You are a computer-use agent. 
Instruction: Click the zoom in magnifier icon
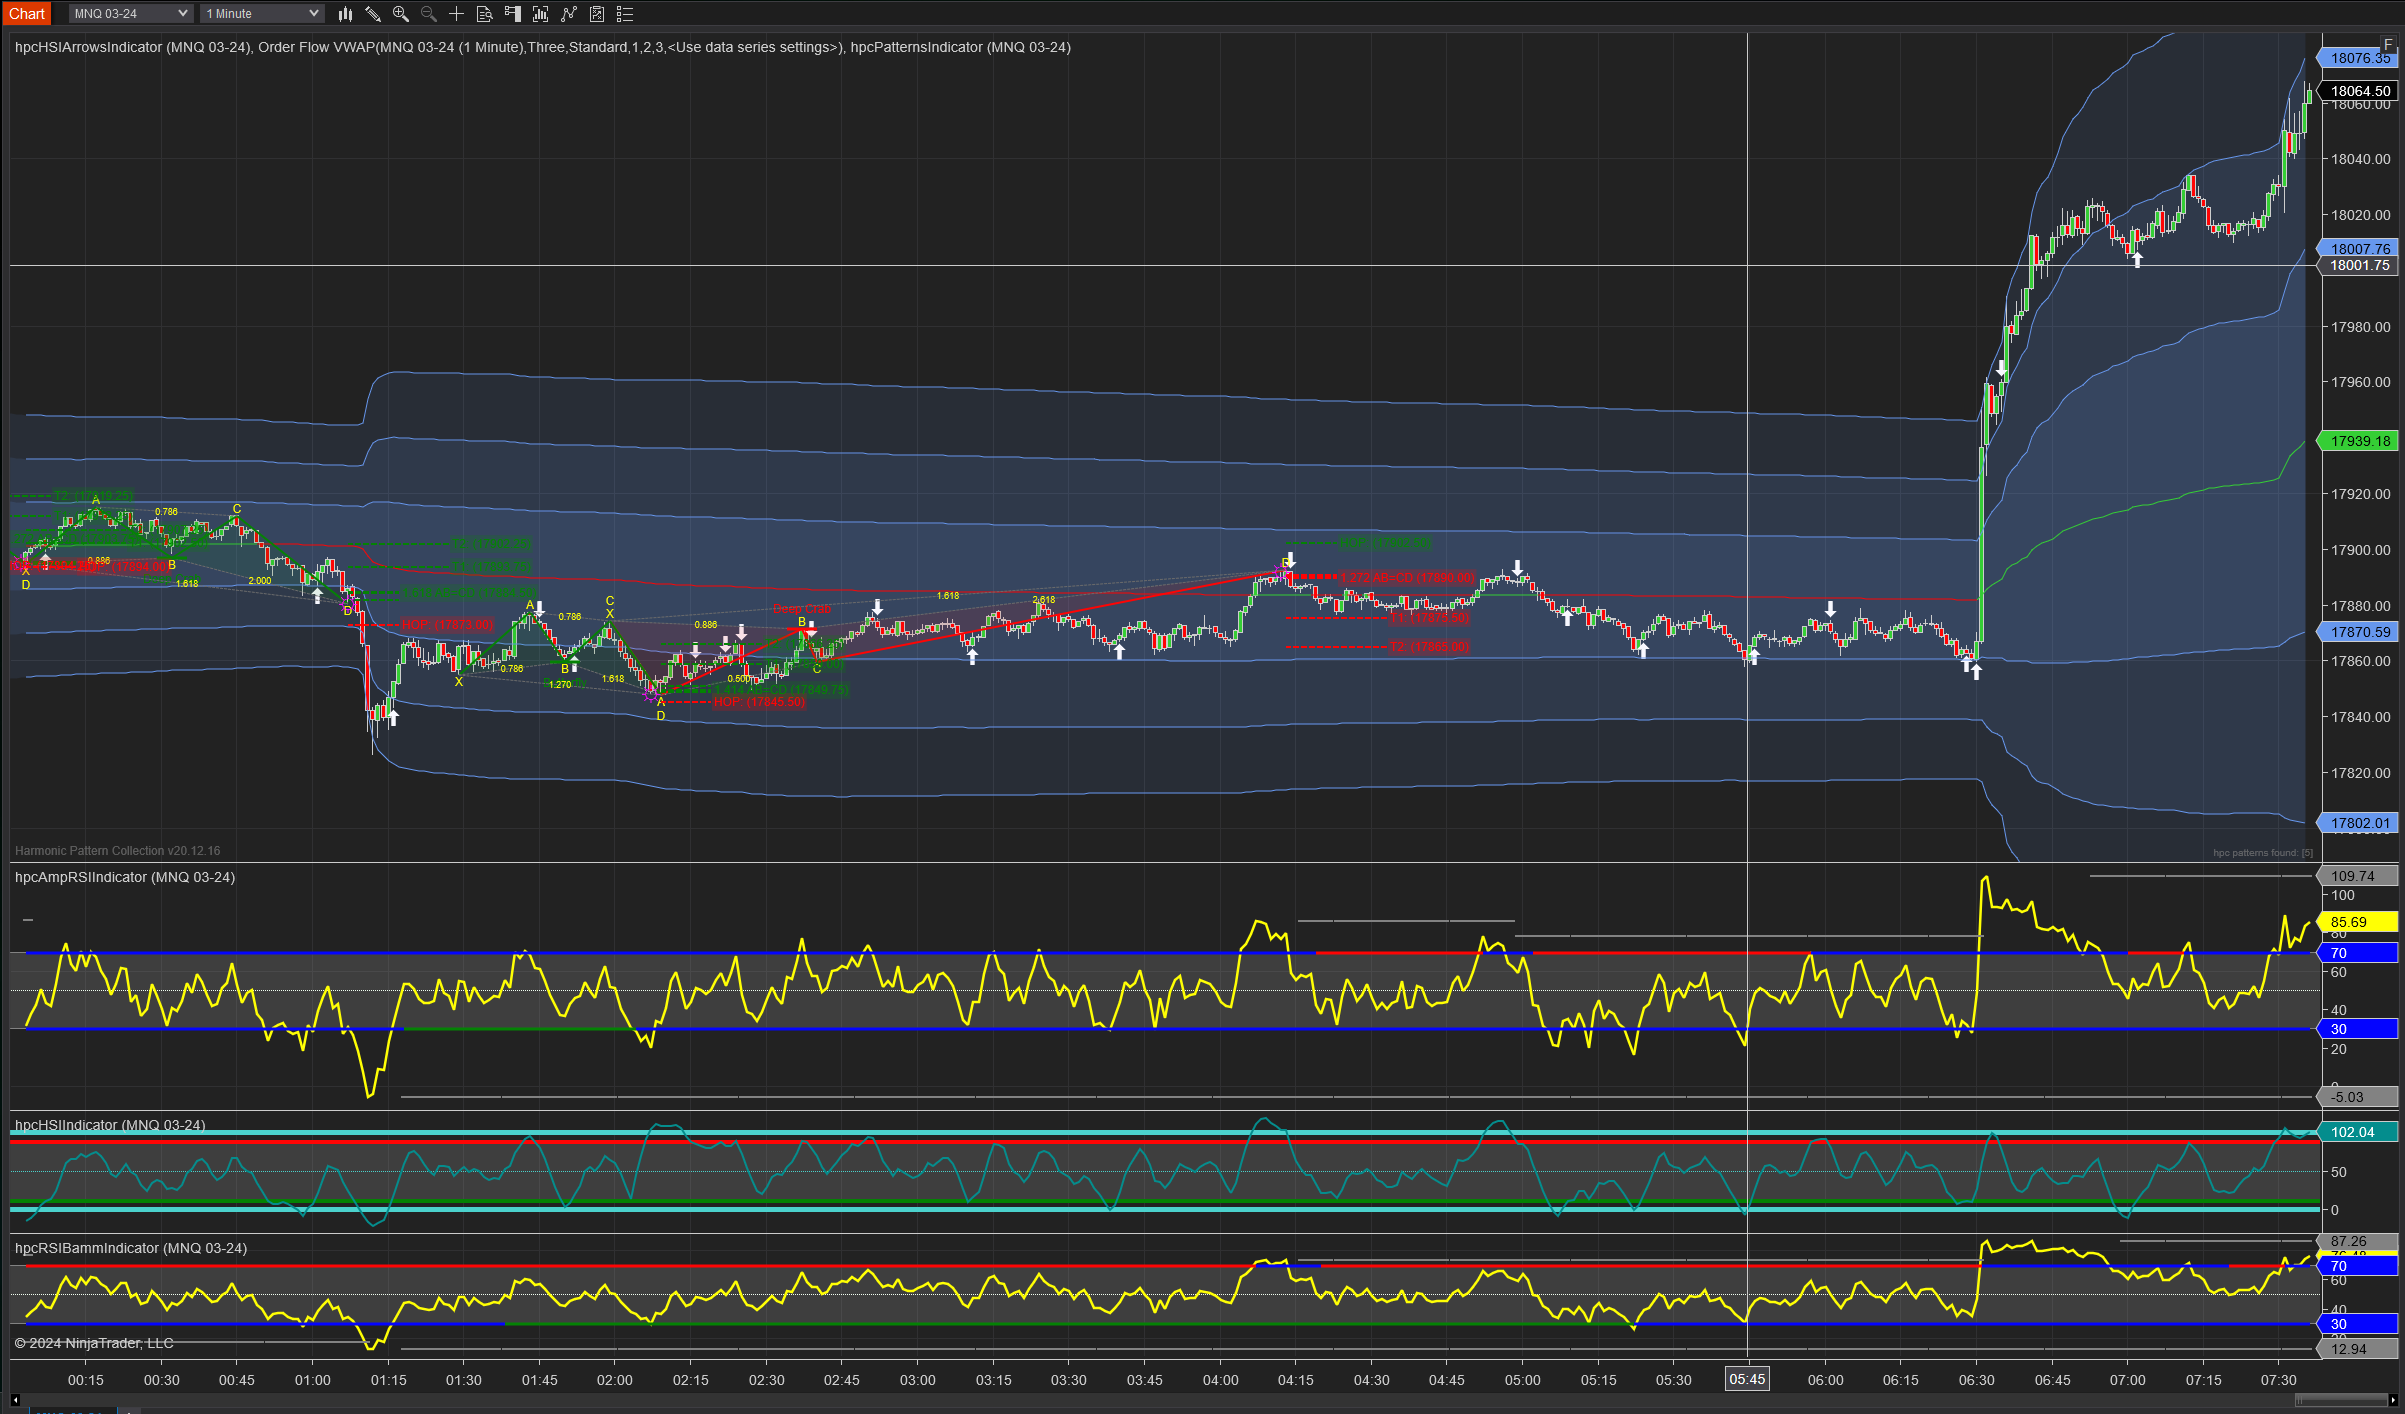point(400,14)
